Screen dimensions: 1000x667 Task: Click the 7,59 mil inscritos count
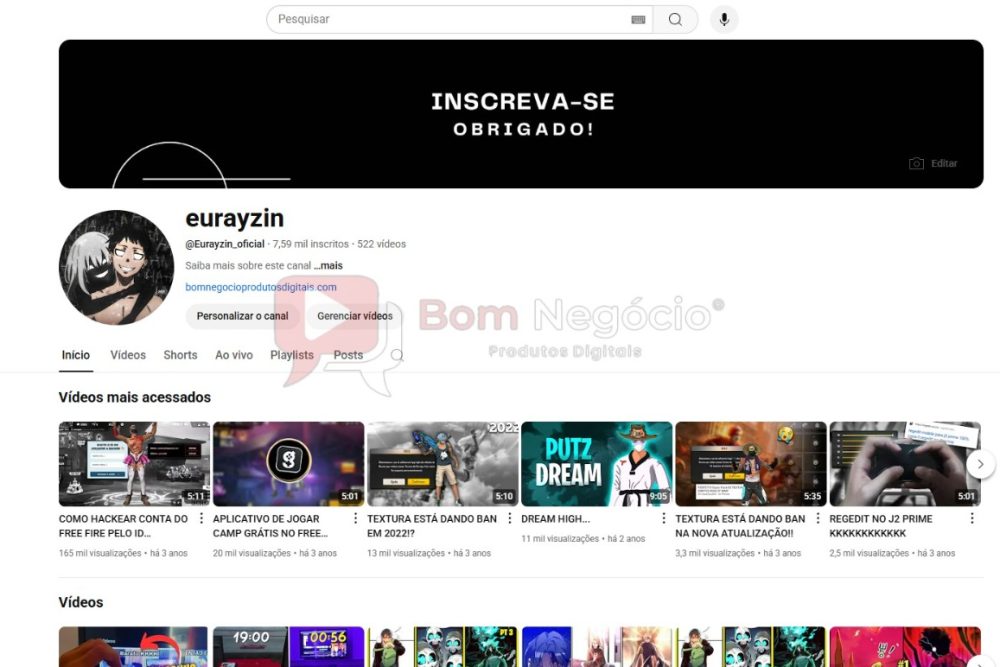pyautogui.click(x=311, y=244)
